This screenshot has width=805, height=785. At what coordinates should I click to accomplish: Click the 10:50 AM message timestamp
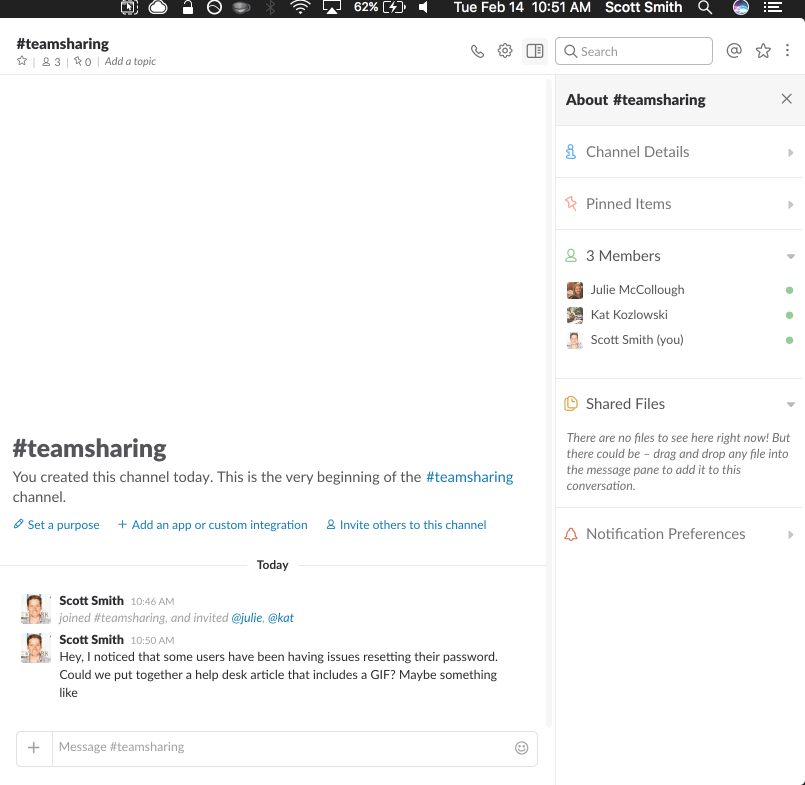[x=152, y=640]
